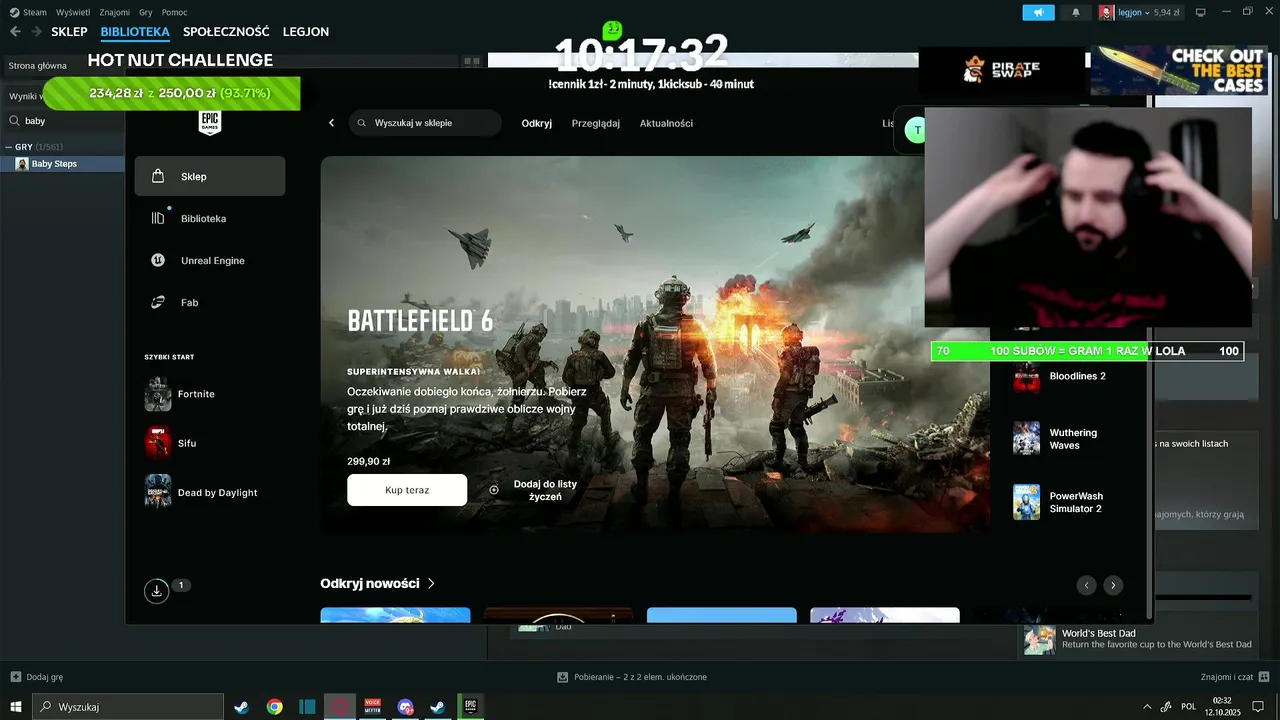Click the Epic store window scrollbar
Screen dimensions: 1280x720
tap(1149, 360)
